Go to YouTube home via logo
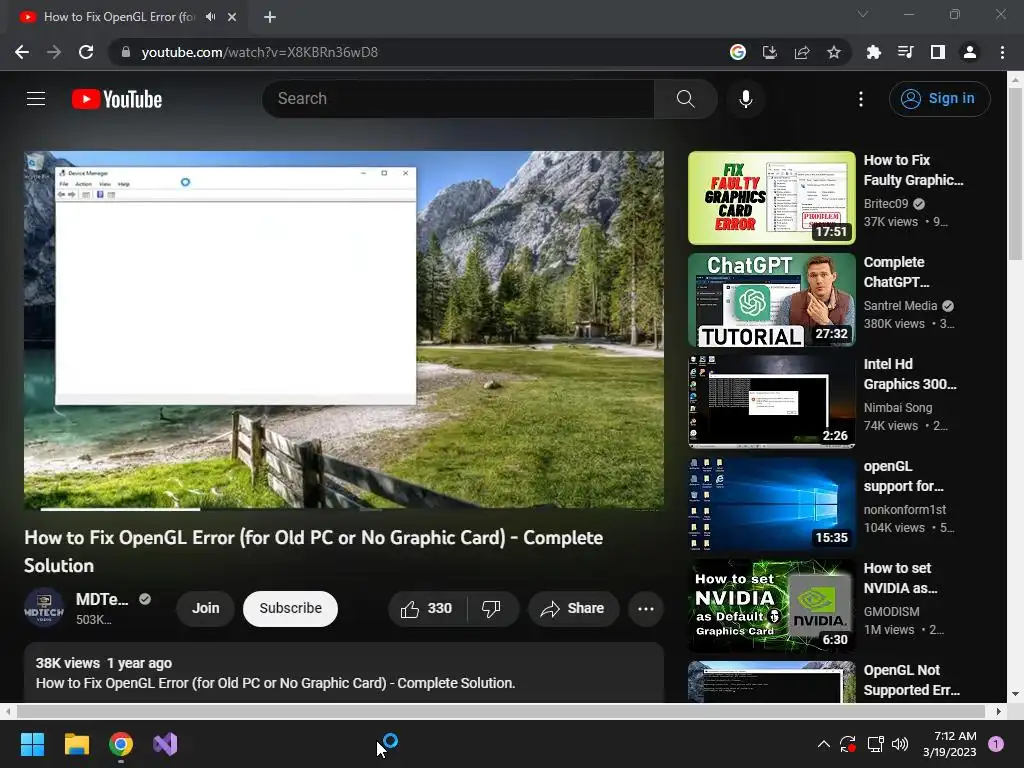Screen dimensions: 1024x768 click(117, 99)
